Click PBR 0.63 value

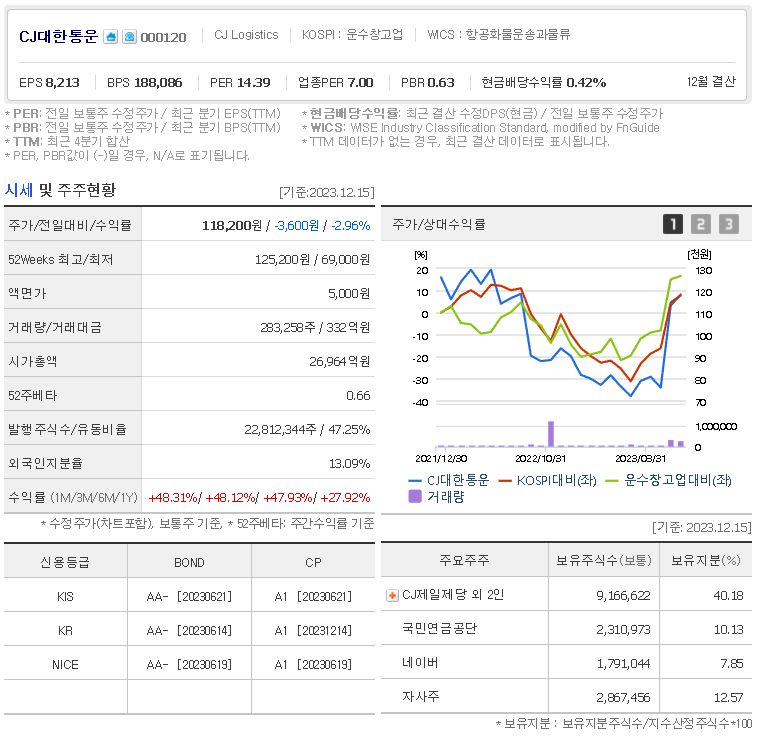428,82
